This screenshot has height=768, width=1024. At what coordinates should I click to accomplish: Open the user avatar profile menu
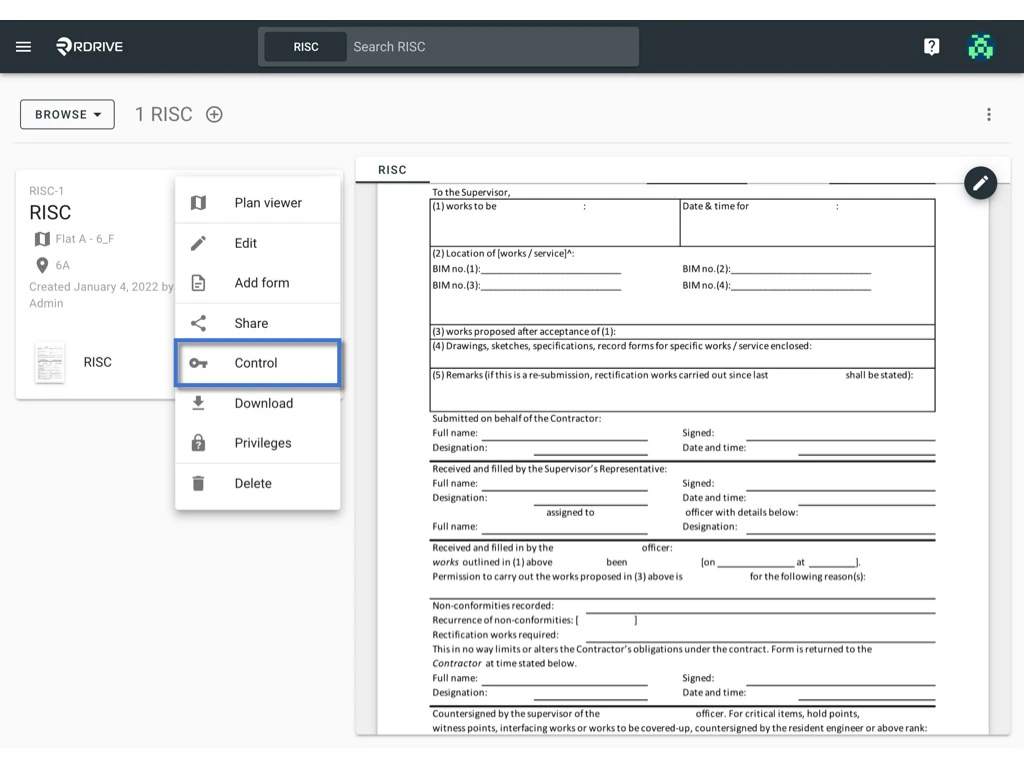[981, 47]
